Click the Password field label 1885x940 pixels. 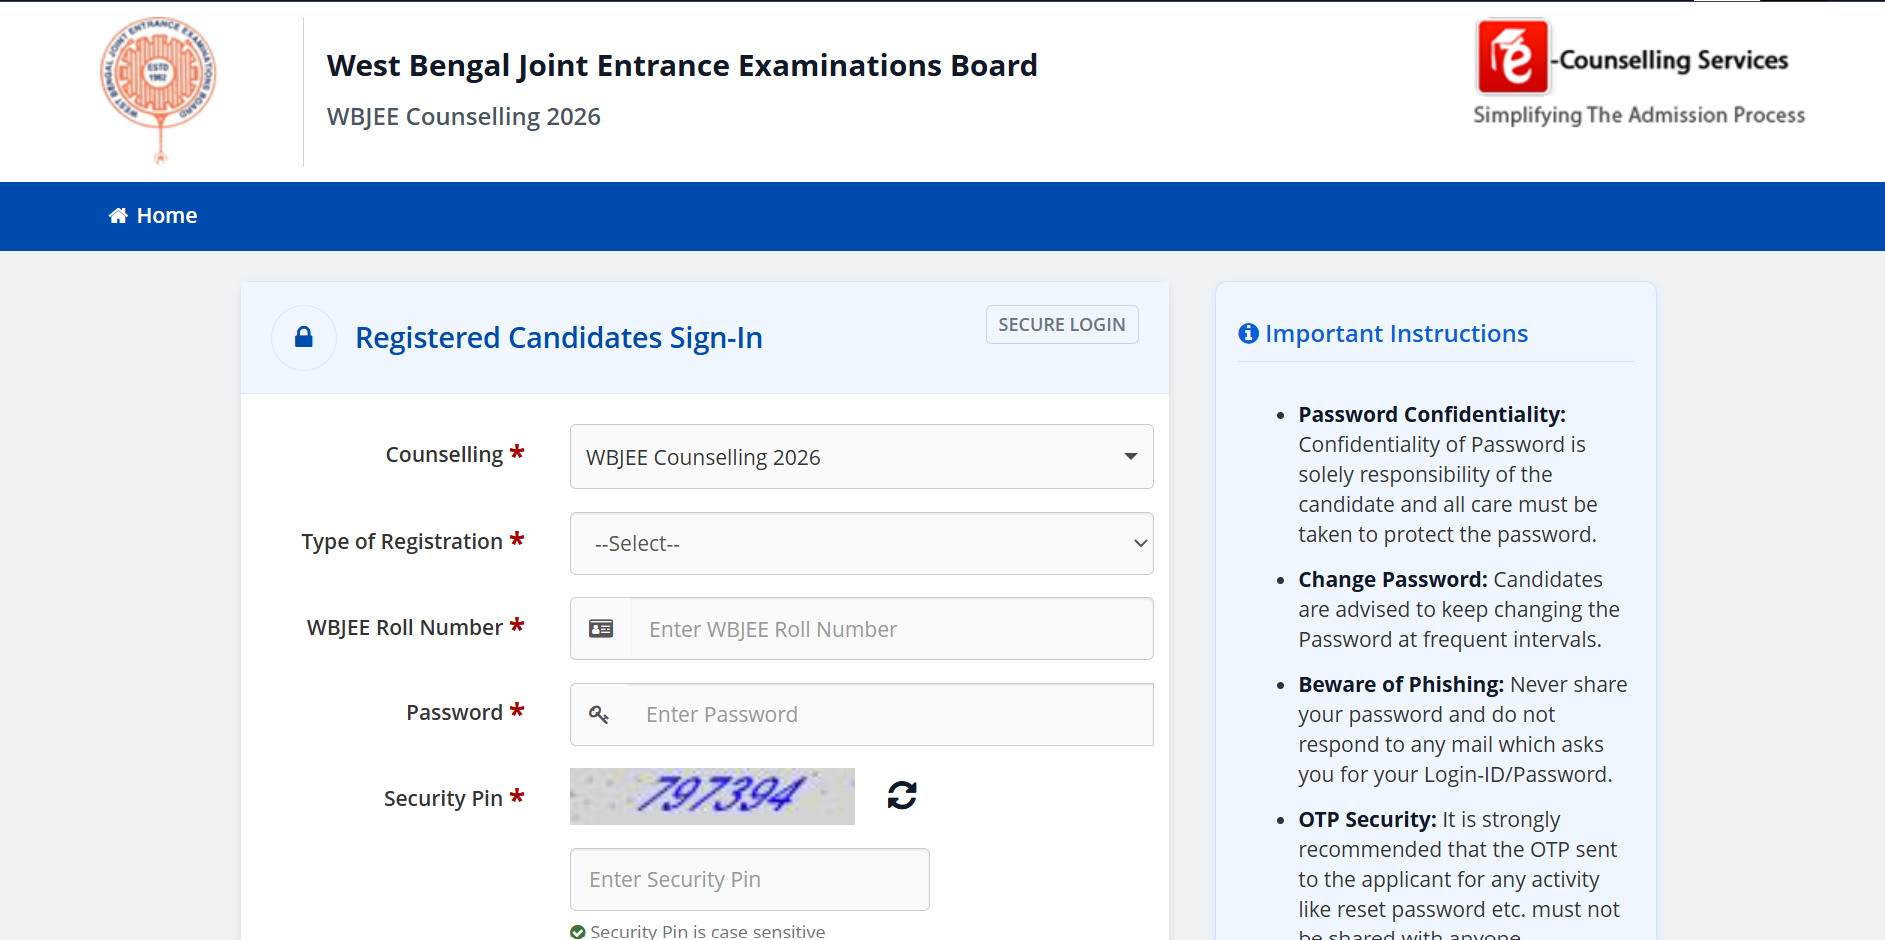pyautogui.click(x=454, y=713)
